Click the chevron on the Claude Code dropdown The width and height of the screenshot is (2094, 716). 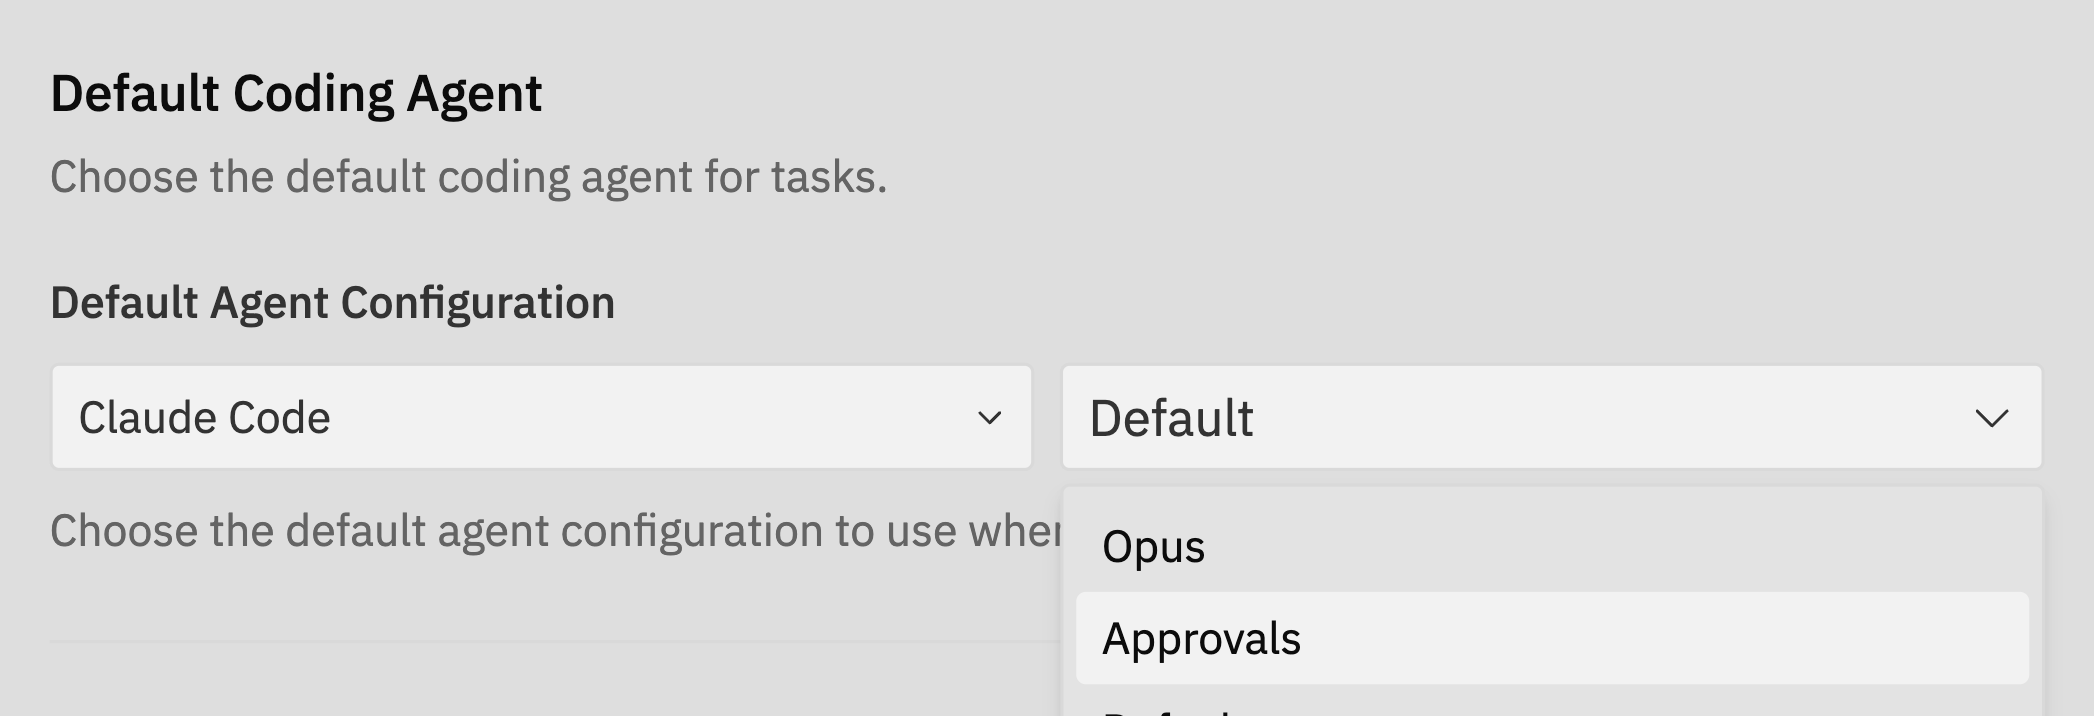click(x=988, y=418)
